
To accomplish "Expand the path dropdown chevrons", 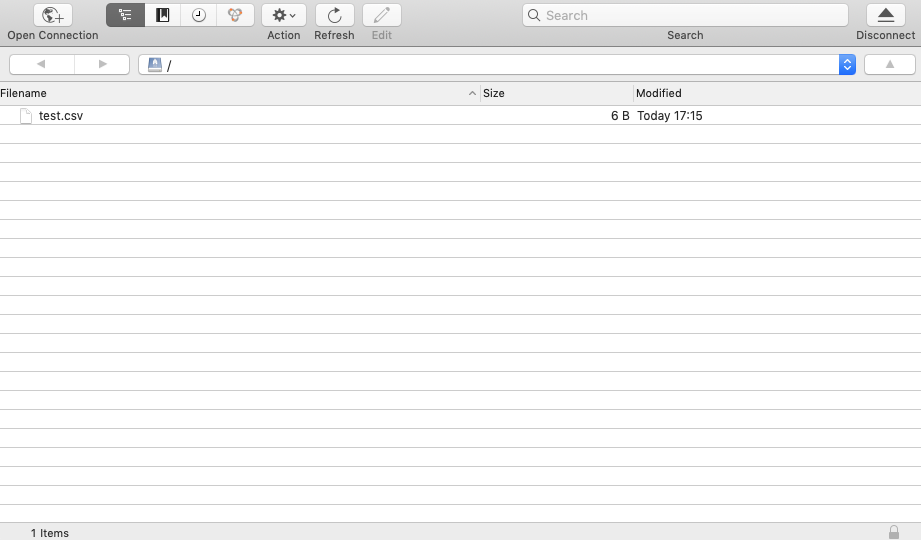I will tap(847, 64).
